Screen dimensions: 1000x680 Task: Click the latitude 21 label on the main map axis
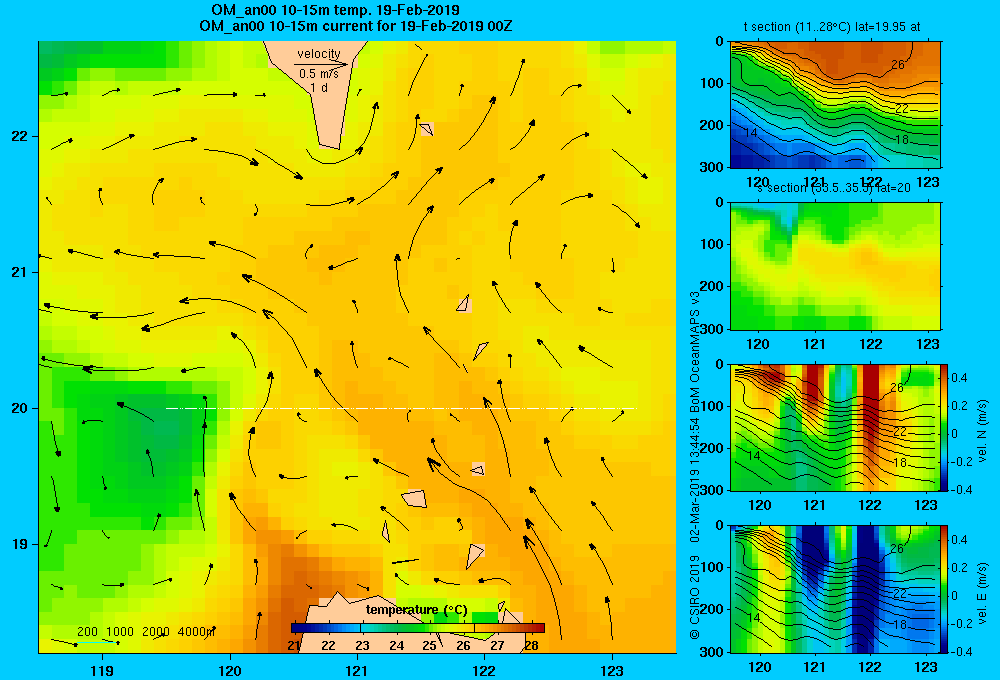coord(20,272)
